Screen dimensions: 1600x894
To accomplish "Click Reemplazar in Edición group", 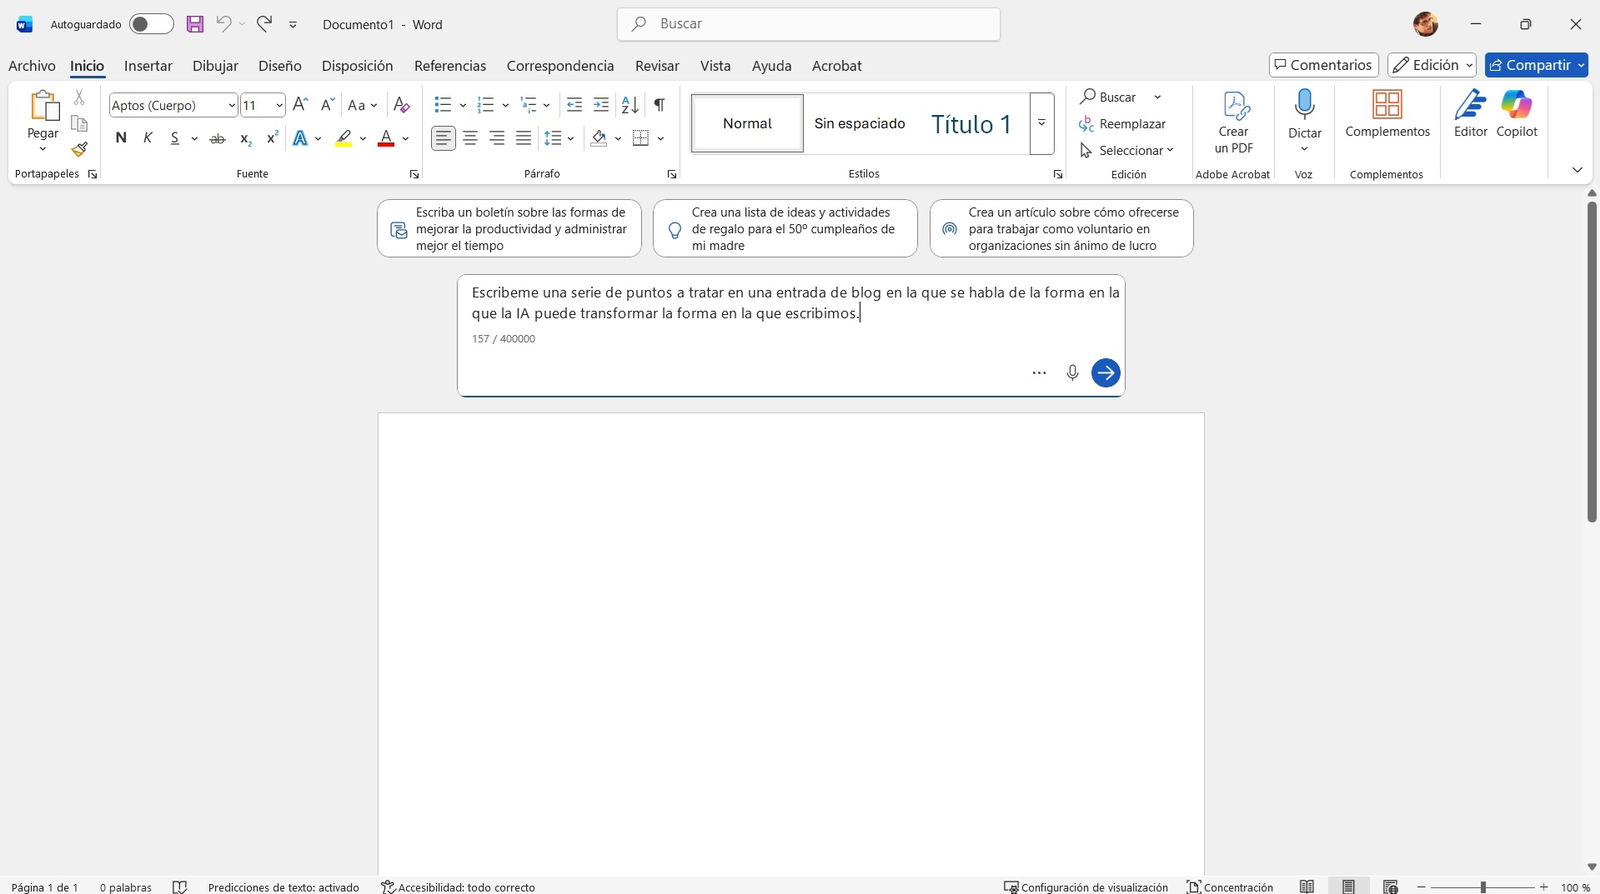I will (x=1122, y=124).
